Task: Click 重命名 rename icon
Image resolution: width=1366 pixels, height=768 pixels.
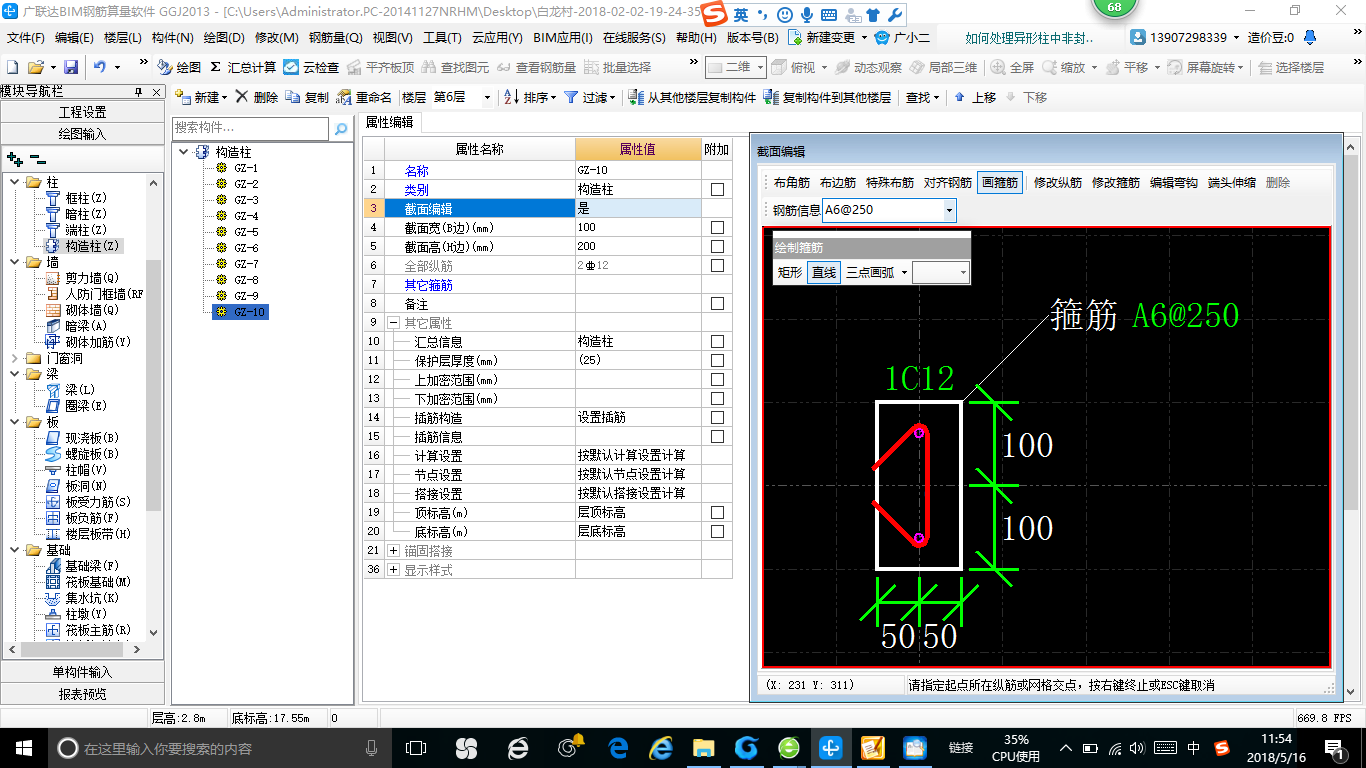Action: 364,97
